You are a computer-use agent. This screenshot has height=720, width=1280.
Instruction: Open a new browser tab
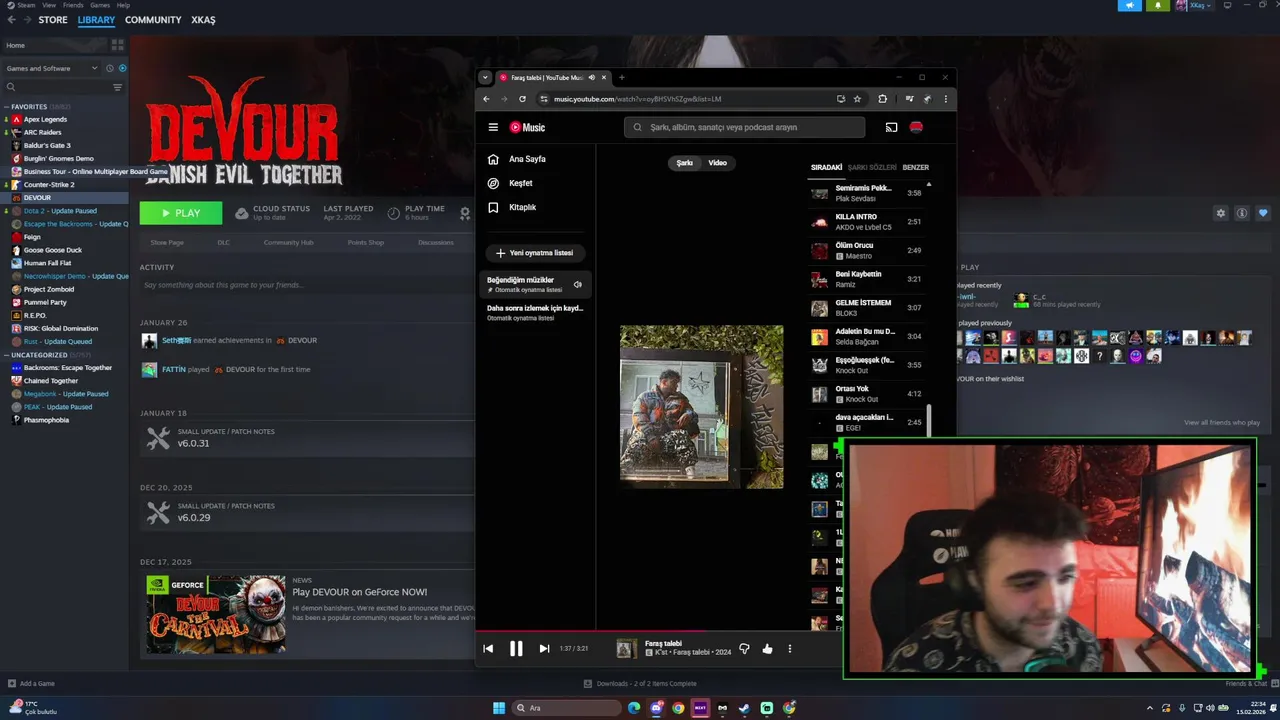click(621, 77)
